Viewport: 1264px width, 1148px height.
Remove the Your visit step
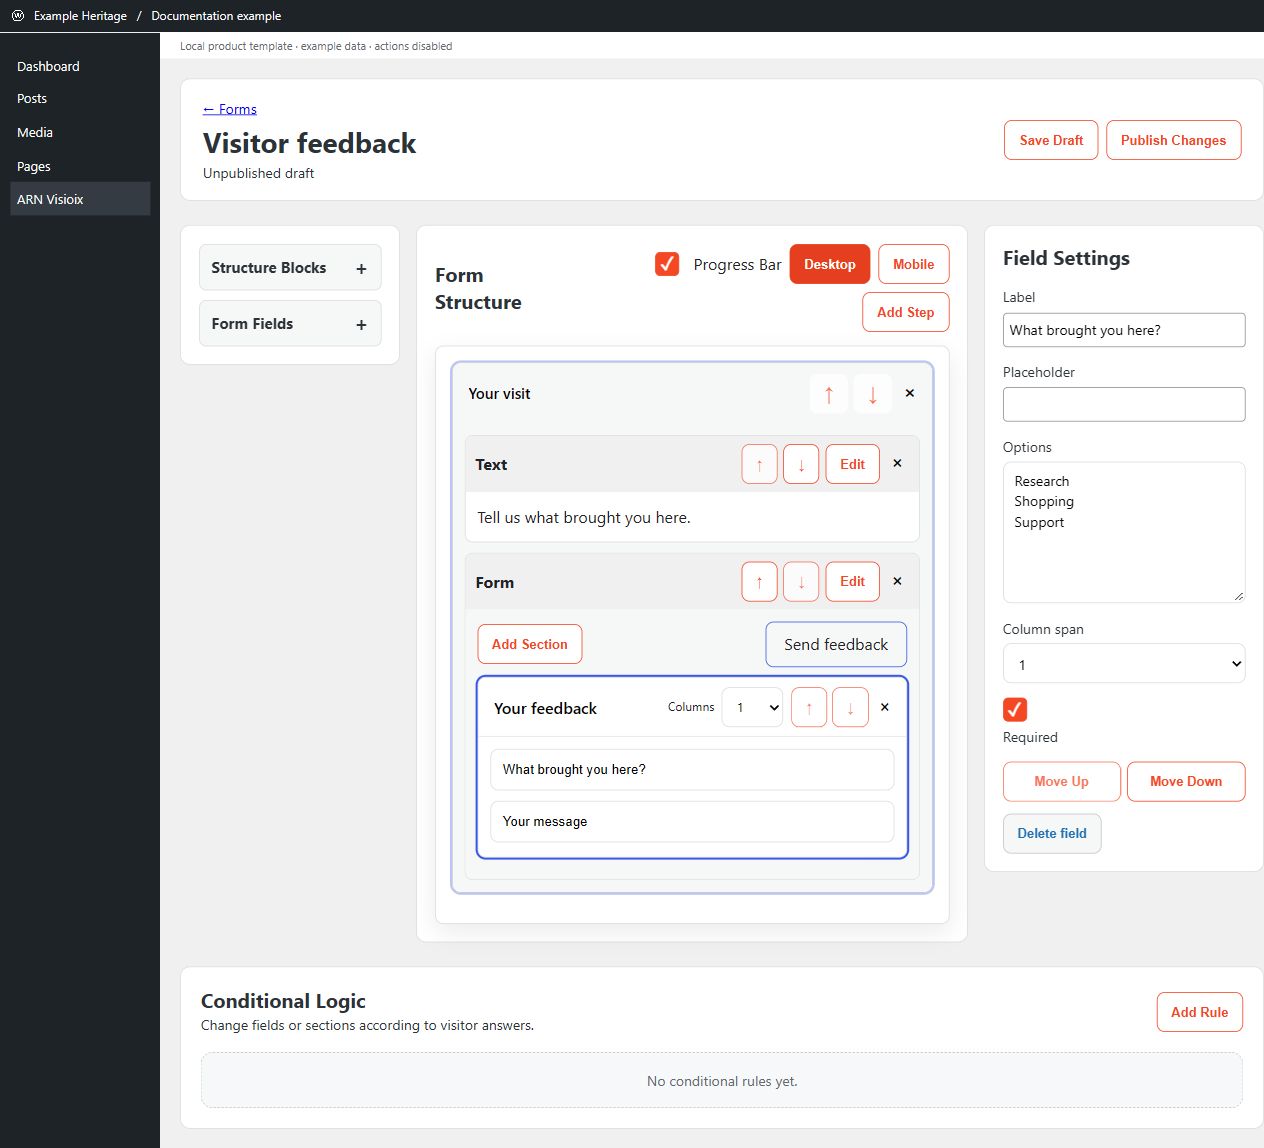pyautogui.click(x=910, y=393)
